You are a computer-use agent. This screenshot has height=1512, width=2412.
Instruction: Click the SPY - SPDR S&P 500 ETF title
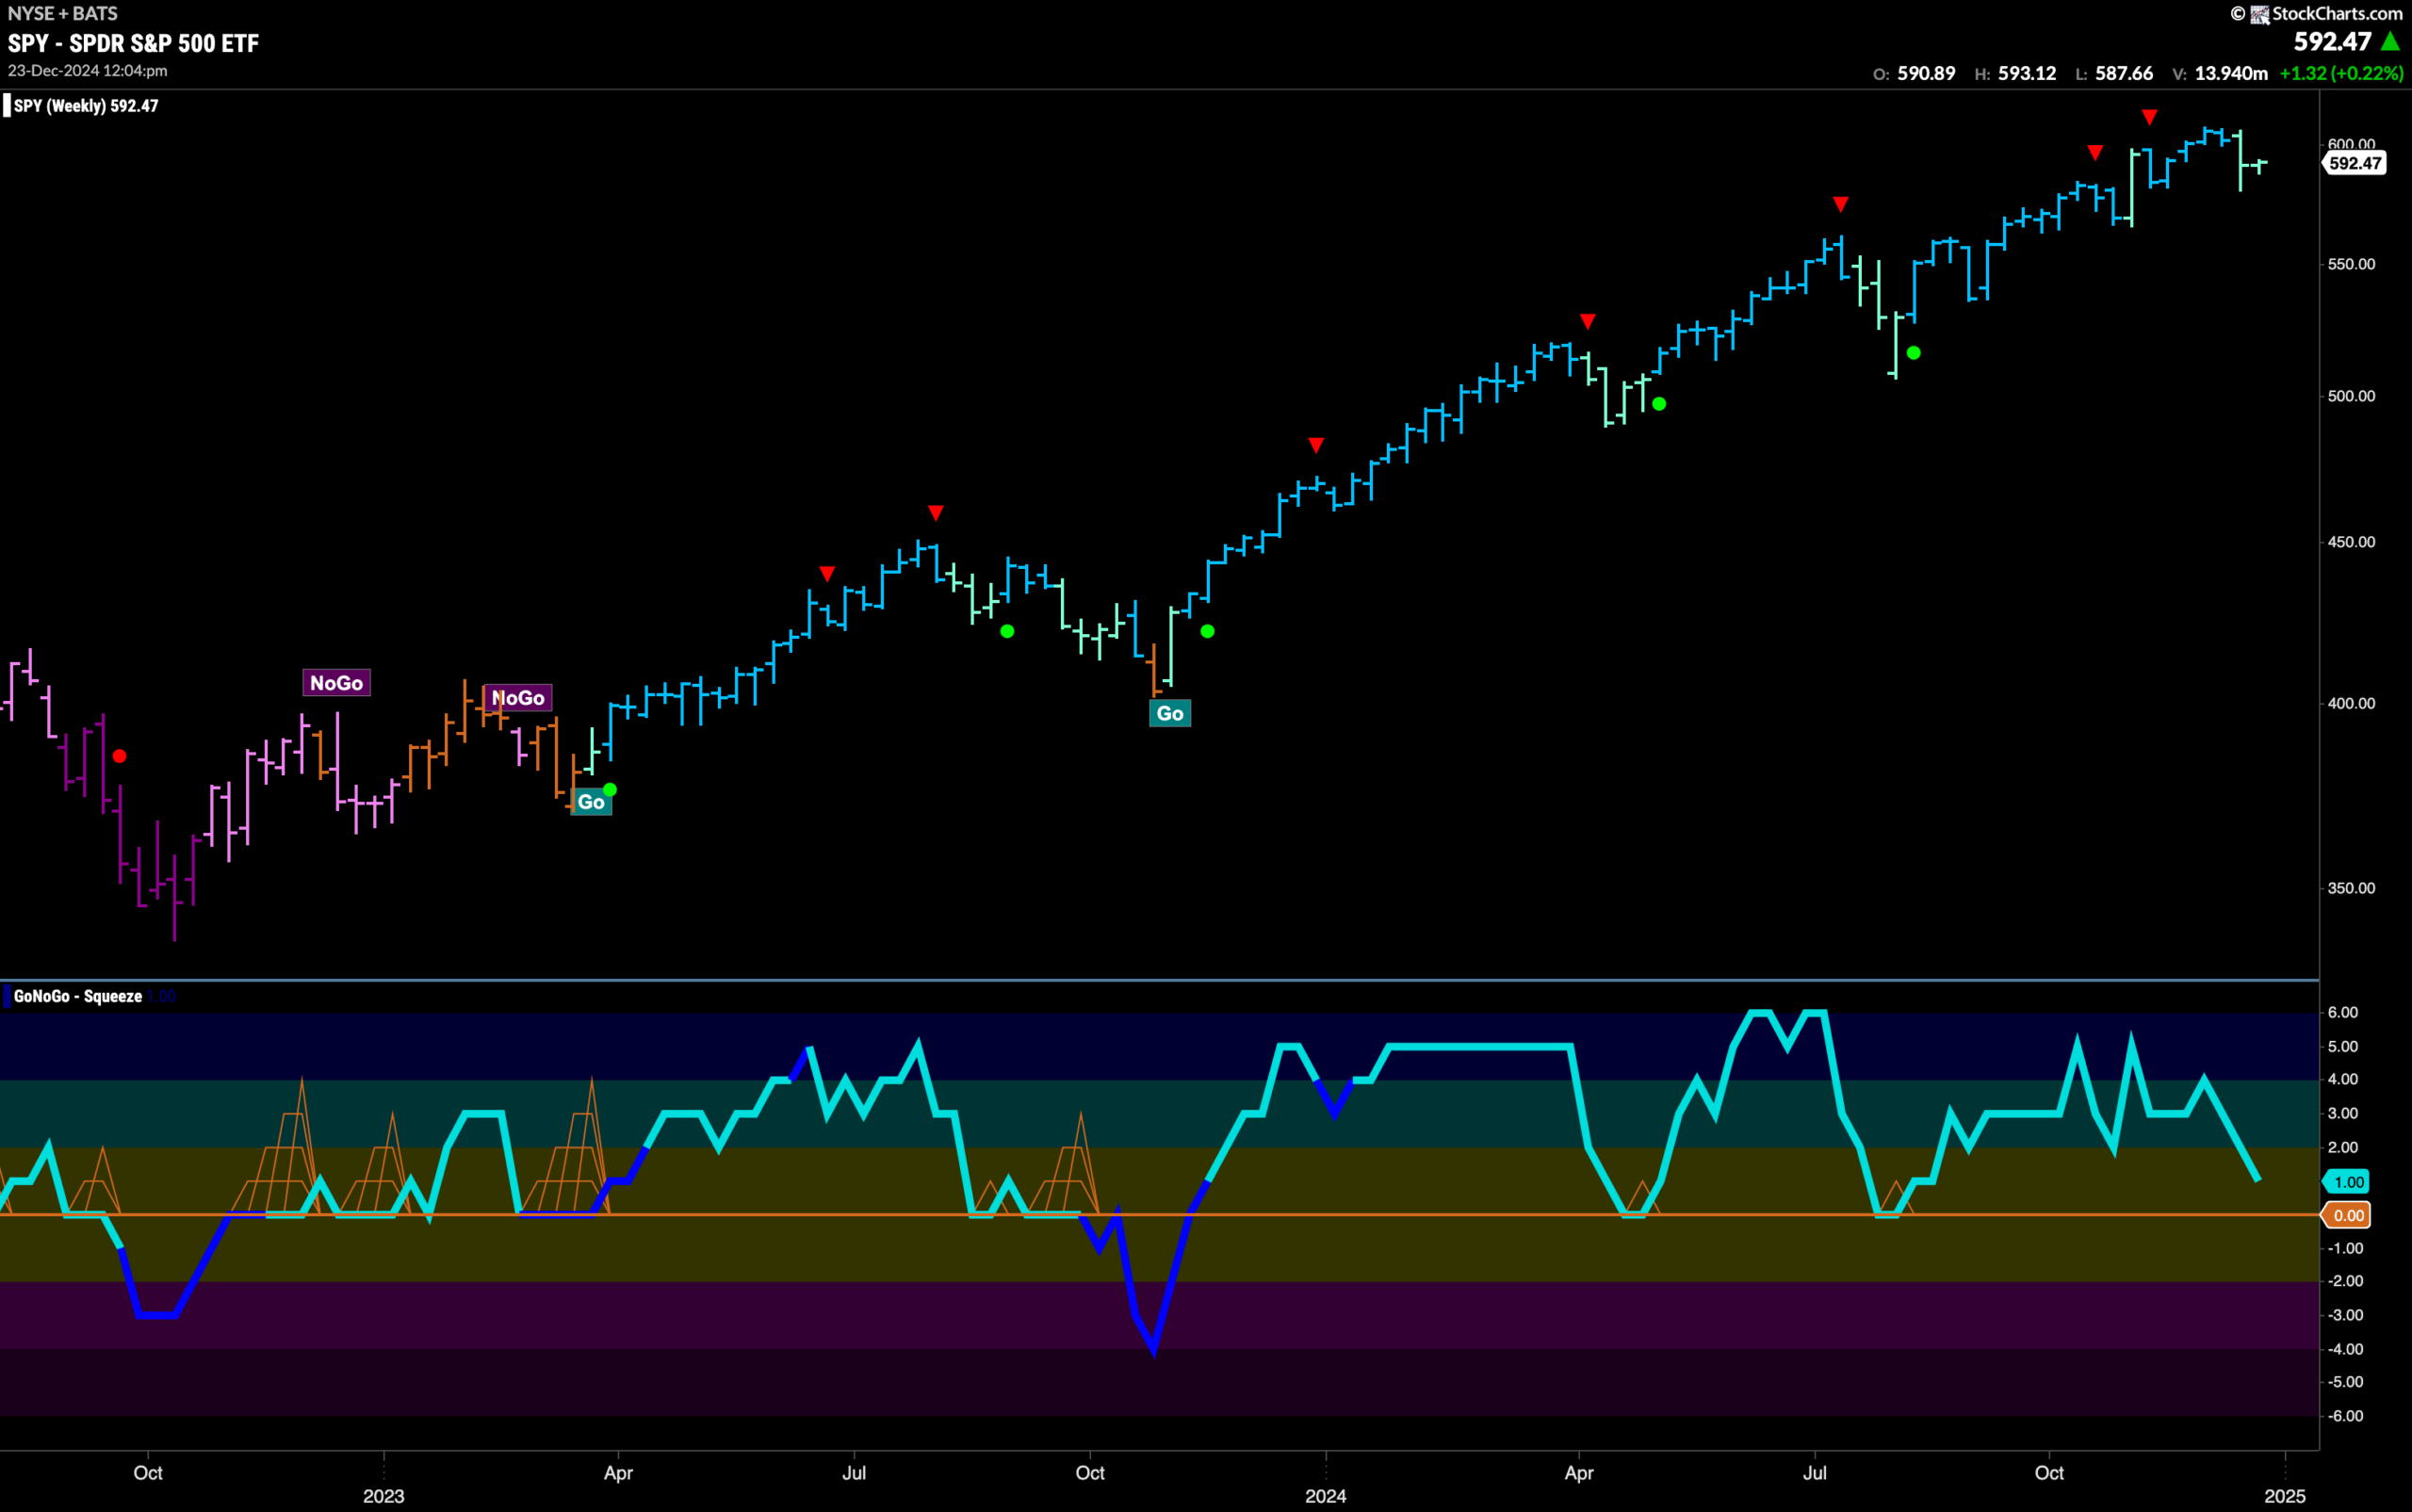[x=133, y=43]
